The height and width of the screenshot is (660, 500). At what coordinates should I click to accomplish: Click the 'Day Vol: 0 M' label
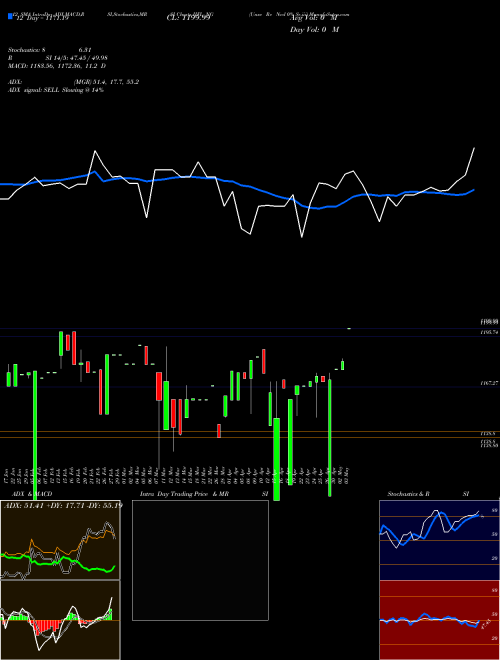[314, 29]
